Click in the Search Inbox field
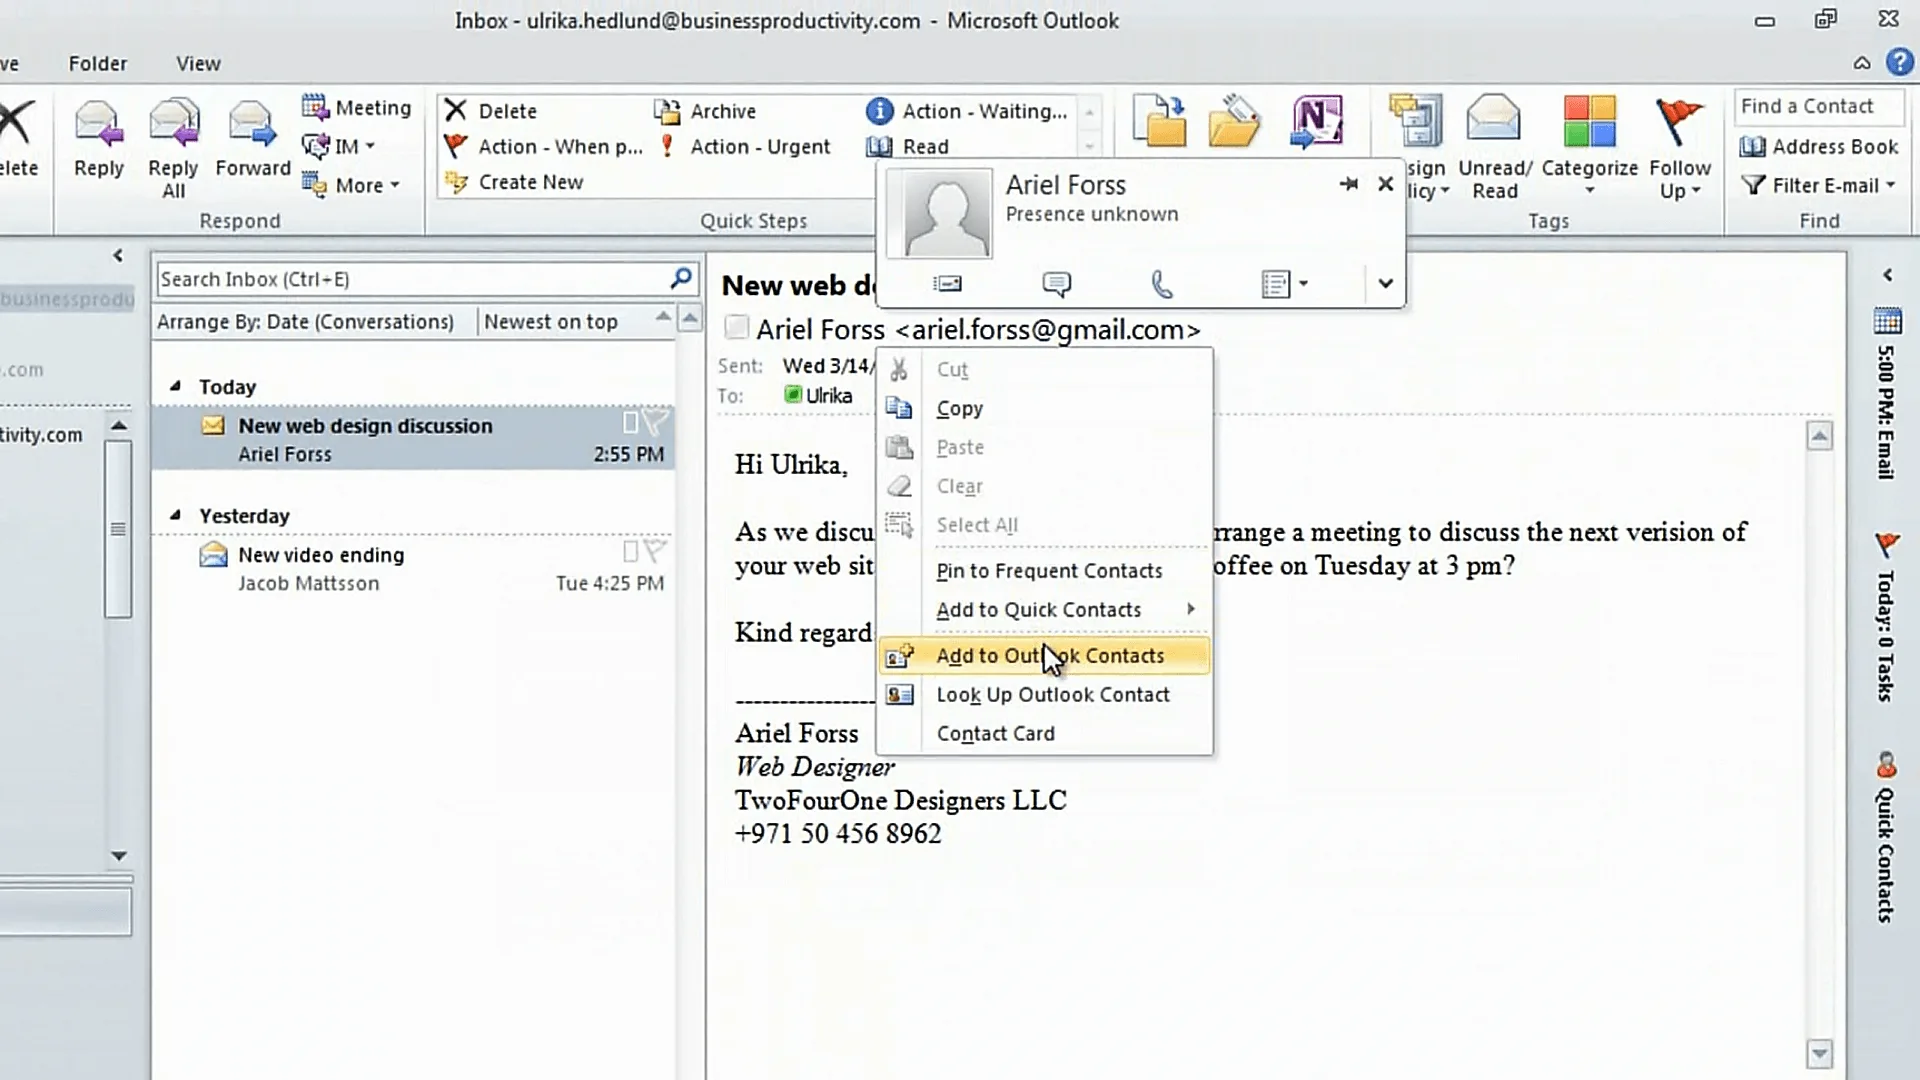The image size is (1920, 1080). click(x=410, y=279)
